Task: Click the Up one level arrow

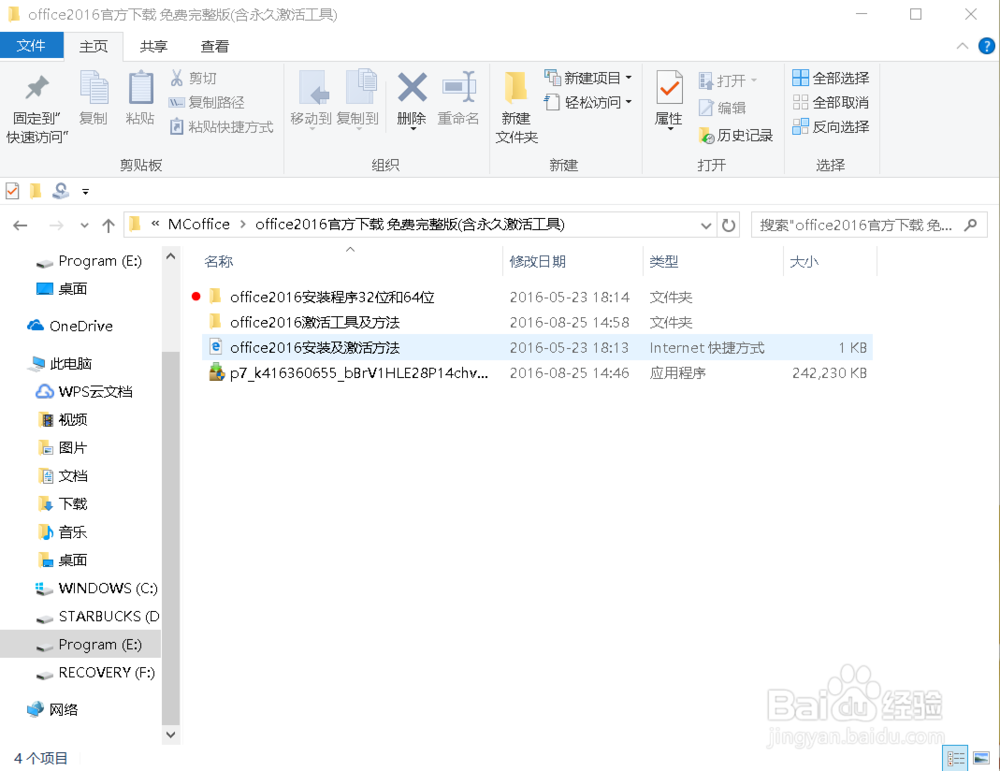Action: click(108, 225)
